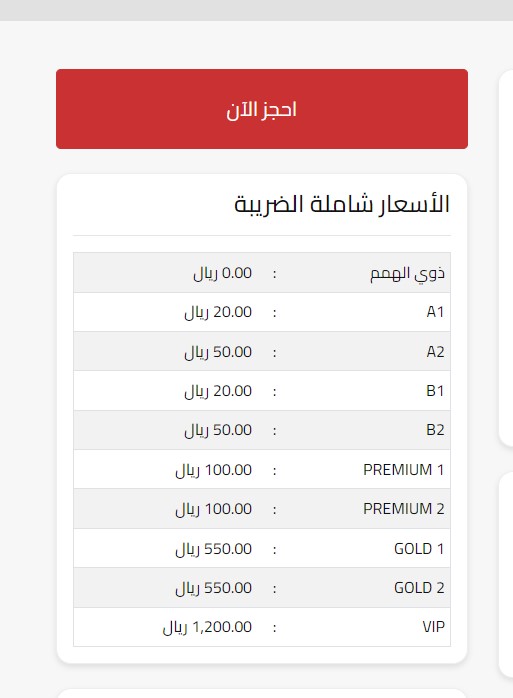Select the VIP ticket category label

(x=433, y=627)
